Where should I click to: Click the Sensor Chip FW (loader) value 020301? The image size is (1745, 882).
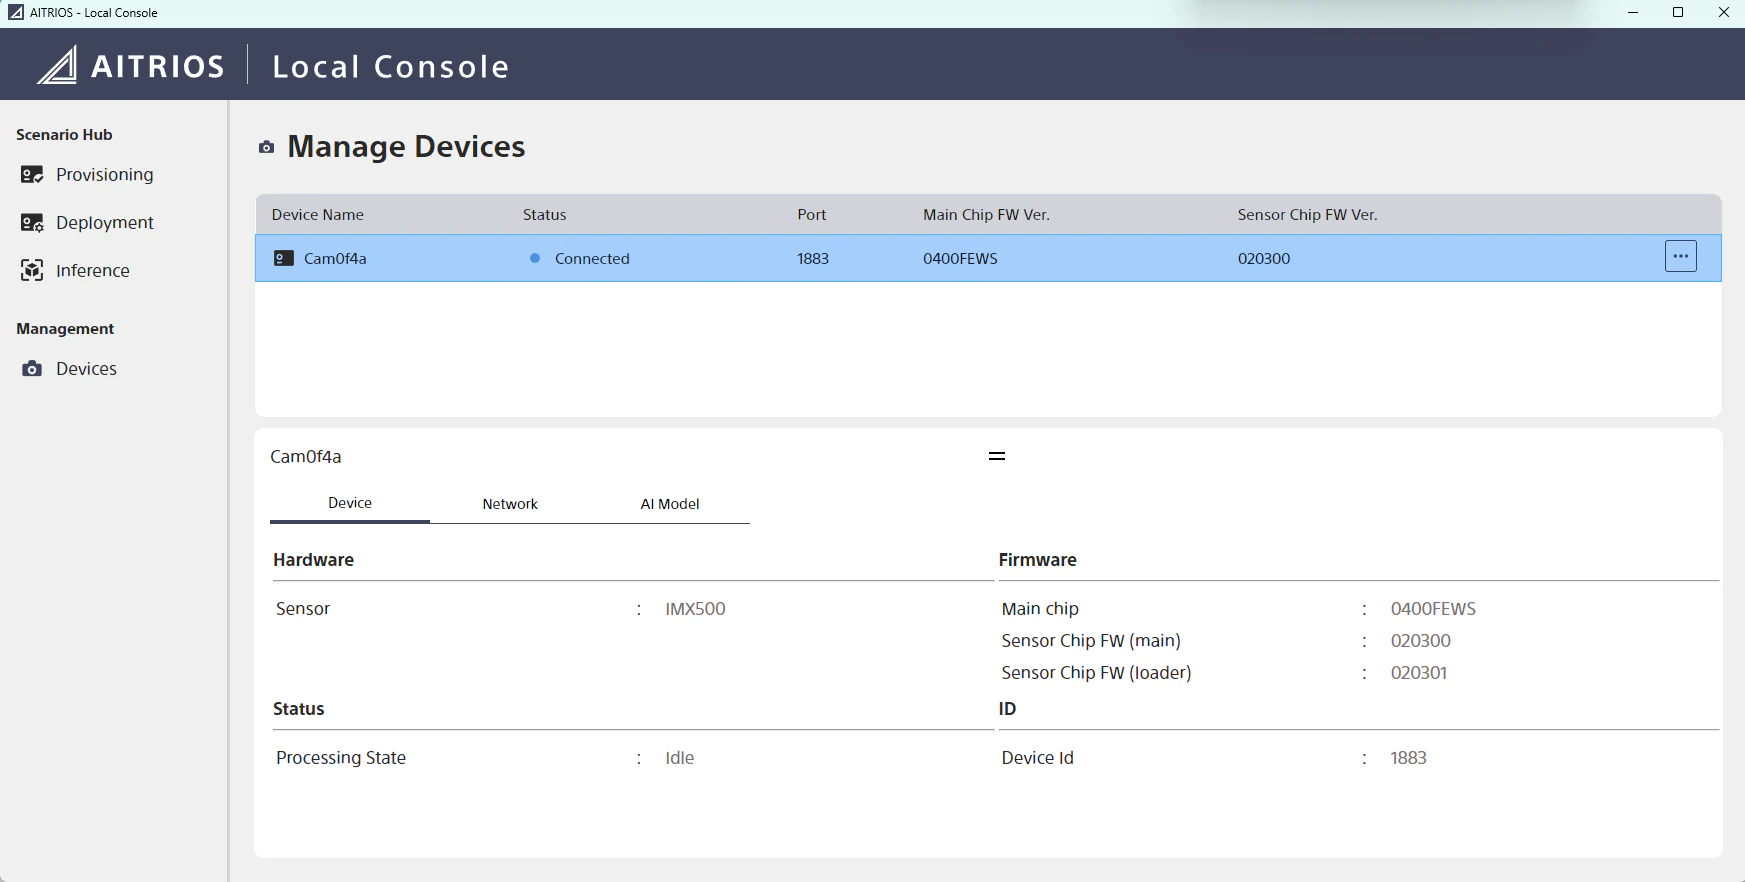pos(1419,673)
